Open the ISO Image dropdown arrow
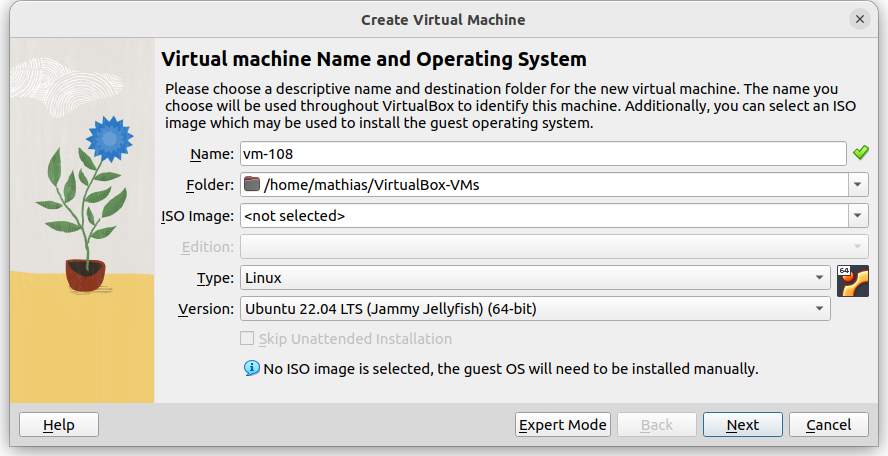 pos(858,216)
